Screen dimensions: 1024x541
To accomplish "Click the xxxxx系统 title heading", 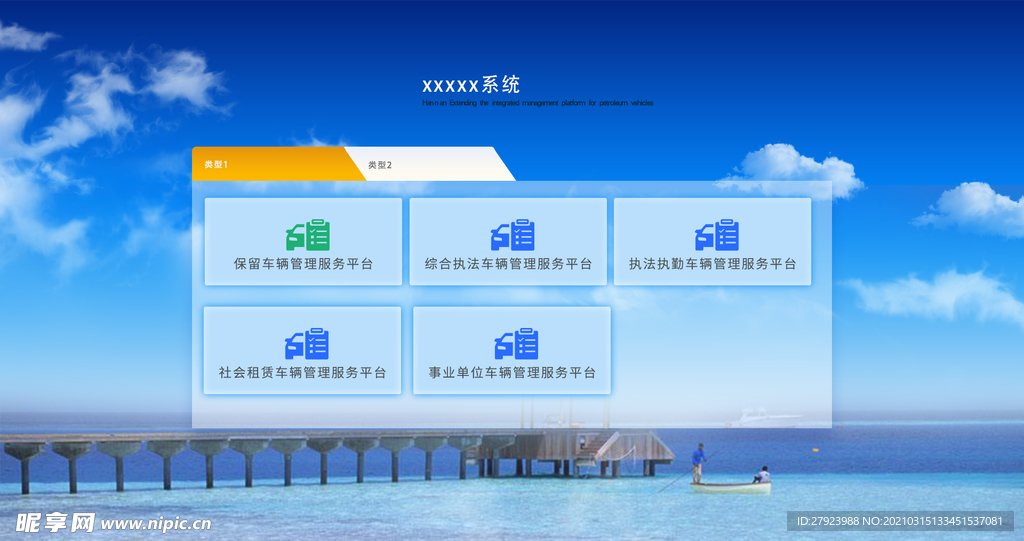I will [x=471, y=85].
